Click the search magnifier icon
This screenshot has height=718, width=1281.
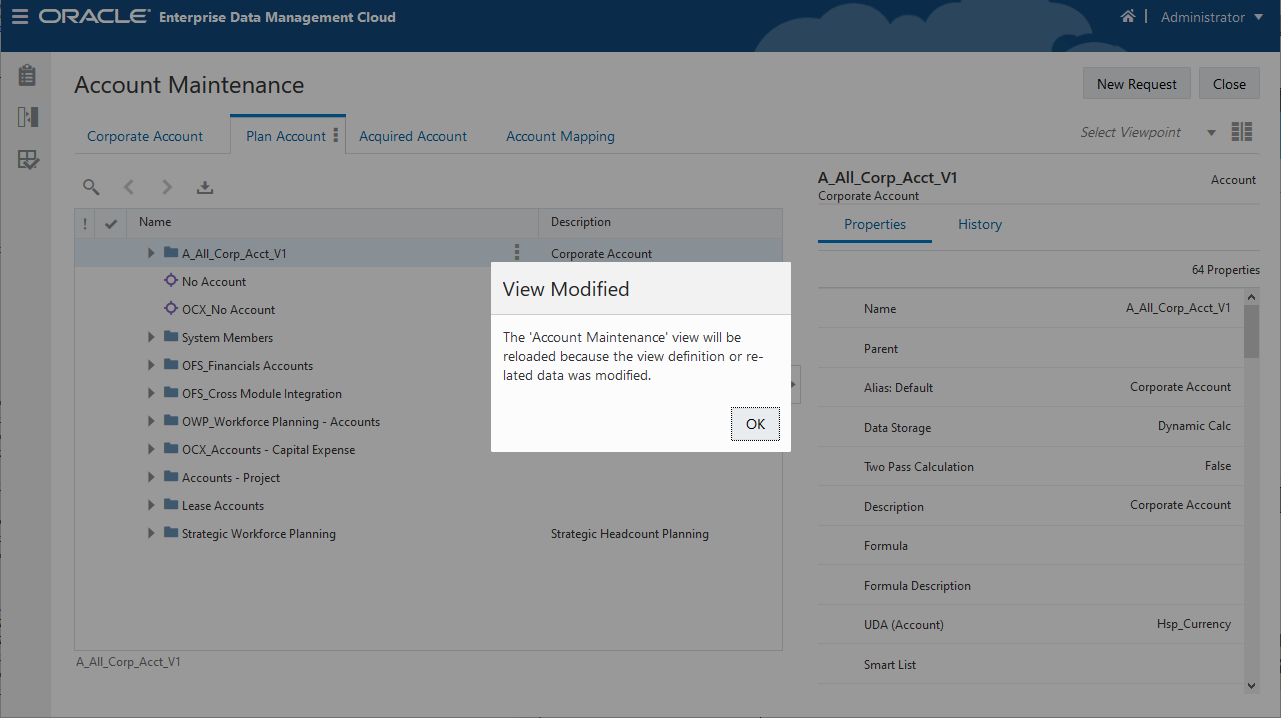pyautogui.click(x=91, y=187)
